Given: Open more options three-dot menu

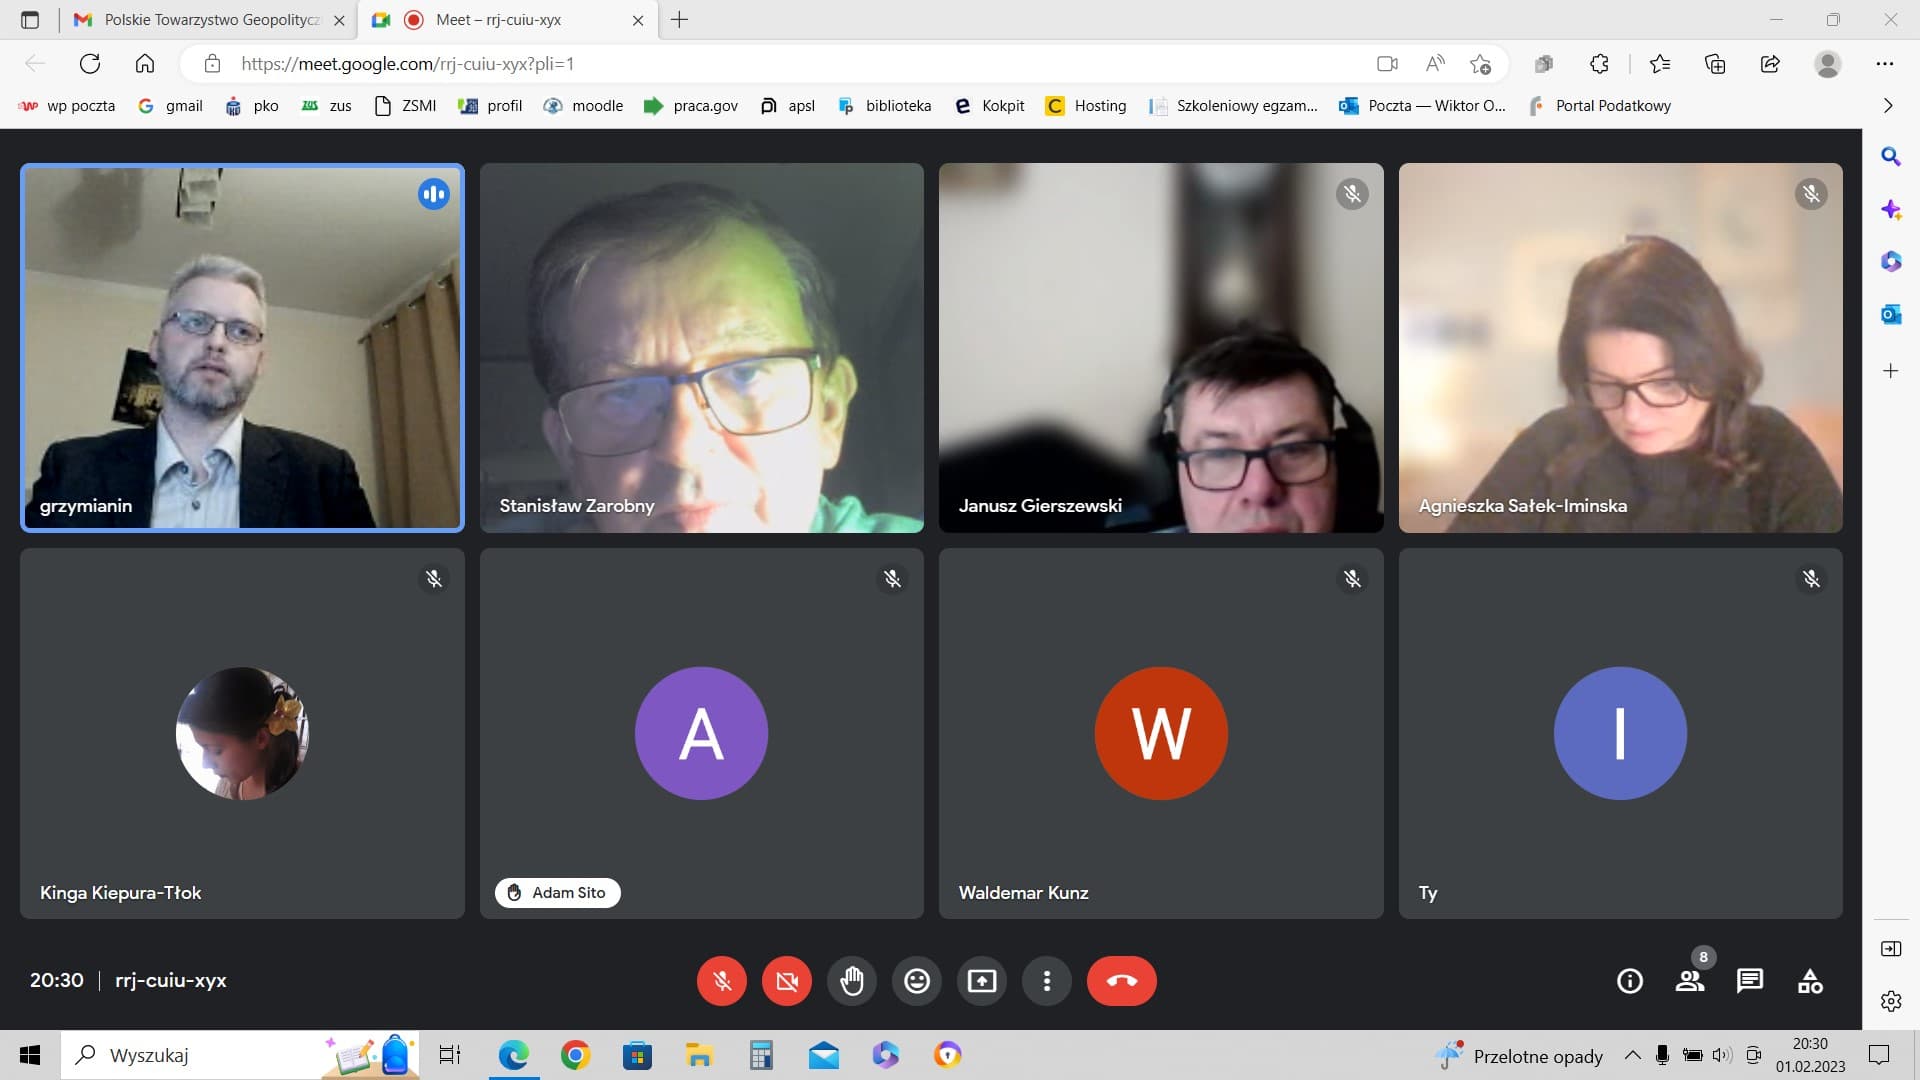Looking at the screenshot, I should (1047, 981).
